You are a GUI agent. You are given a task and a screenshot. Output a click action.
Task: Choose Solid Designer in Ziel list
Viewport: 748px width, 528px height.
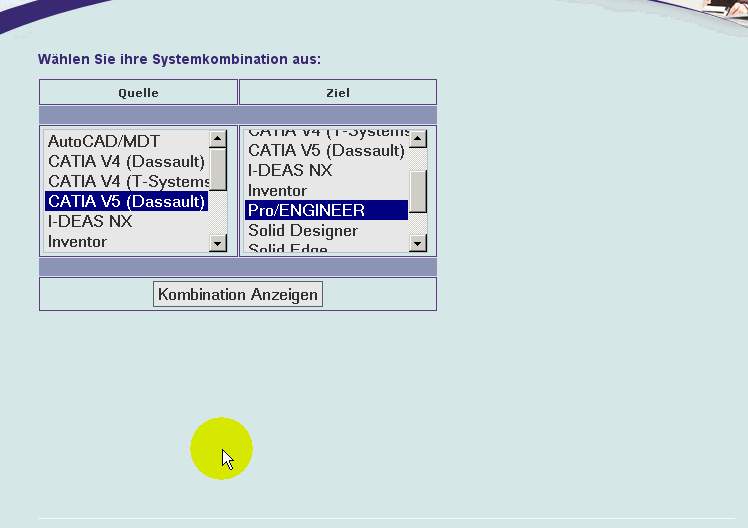(x=326, y=230)
